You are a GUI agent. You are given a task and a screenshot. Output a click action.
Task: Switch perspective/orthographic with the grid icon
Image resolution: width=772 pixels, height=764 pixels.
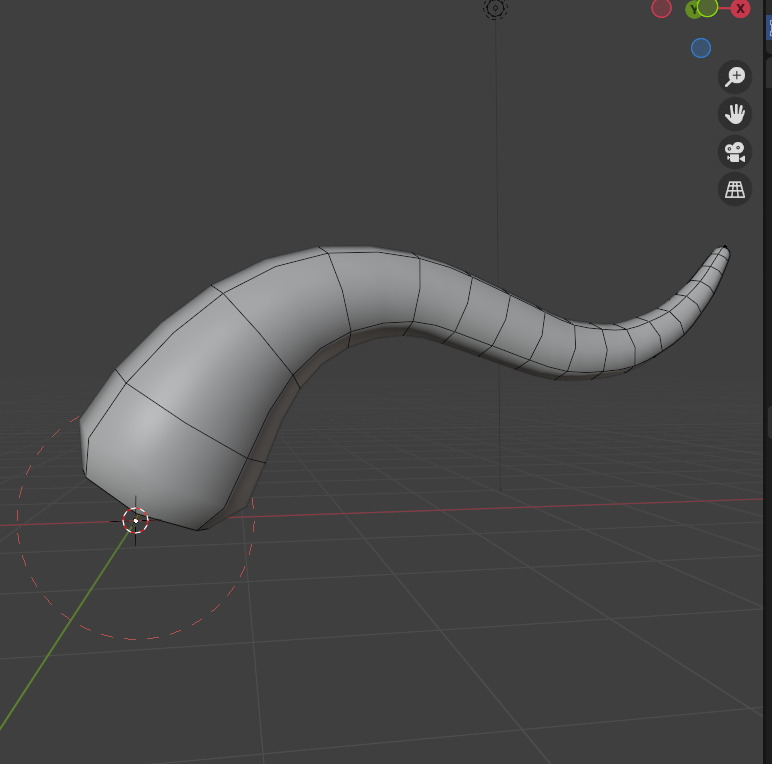click(x=735, y=189)
